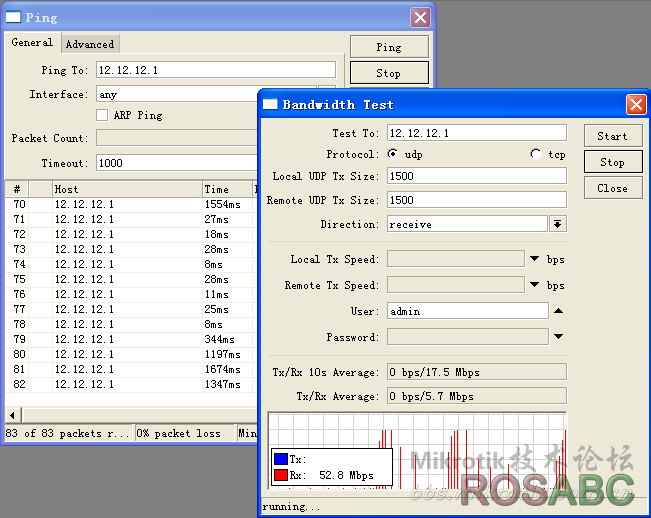Click the Direction combo box showing receive
This screenshot has width=651, height=518.
(467, 224)
